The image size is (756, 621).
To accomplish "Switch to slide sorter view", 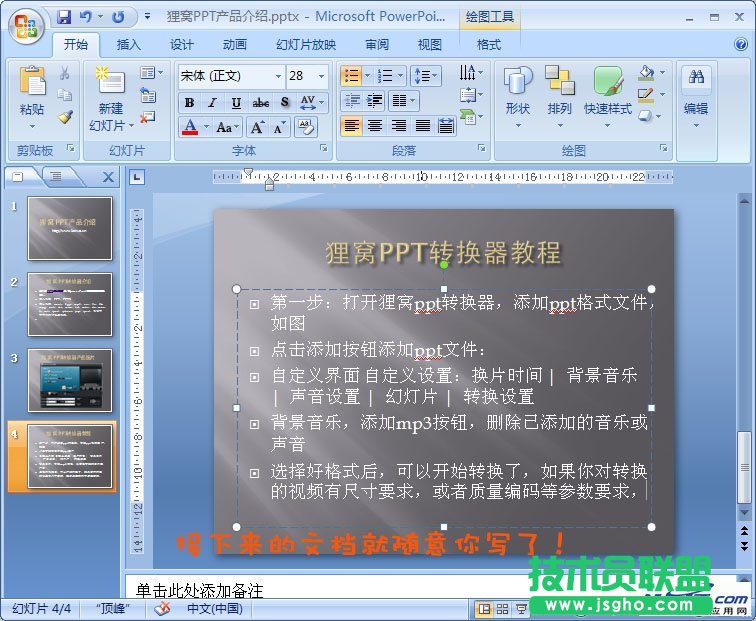I will pyautogui.click(x=502, y=609).
